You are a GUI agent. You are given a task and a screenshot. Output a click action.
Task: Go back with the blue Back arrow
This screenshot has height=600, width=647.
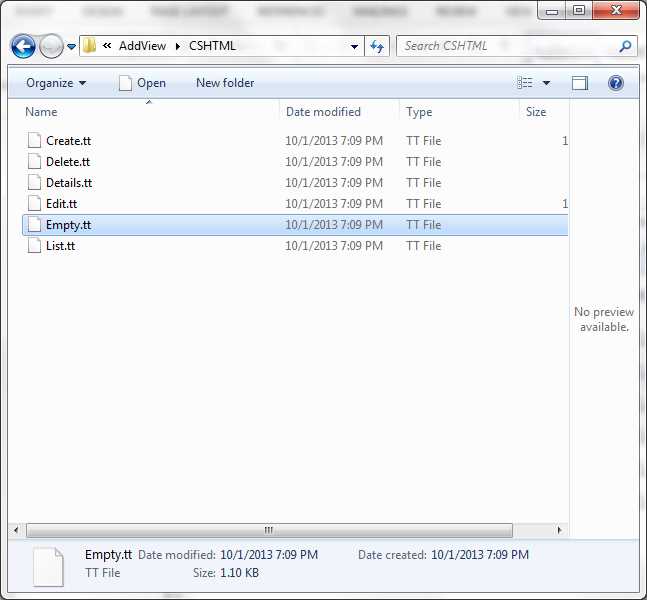(x=23, y=46)
